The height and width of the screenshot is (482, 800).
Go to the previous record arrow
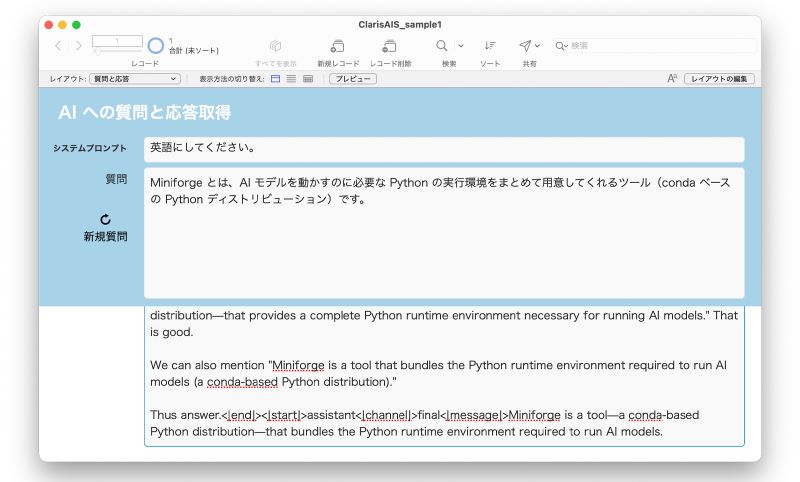(58, 46)
